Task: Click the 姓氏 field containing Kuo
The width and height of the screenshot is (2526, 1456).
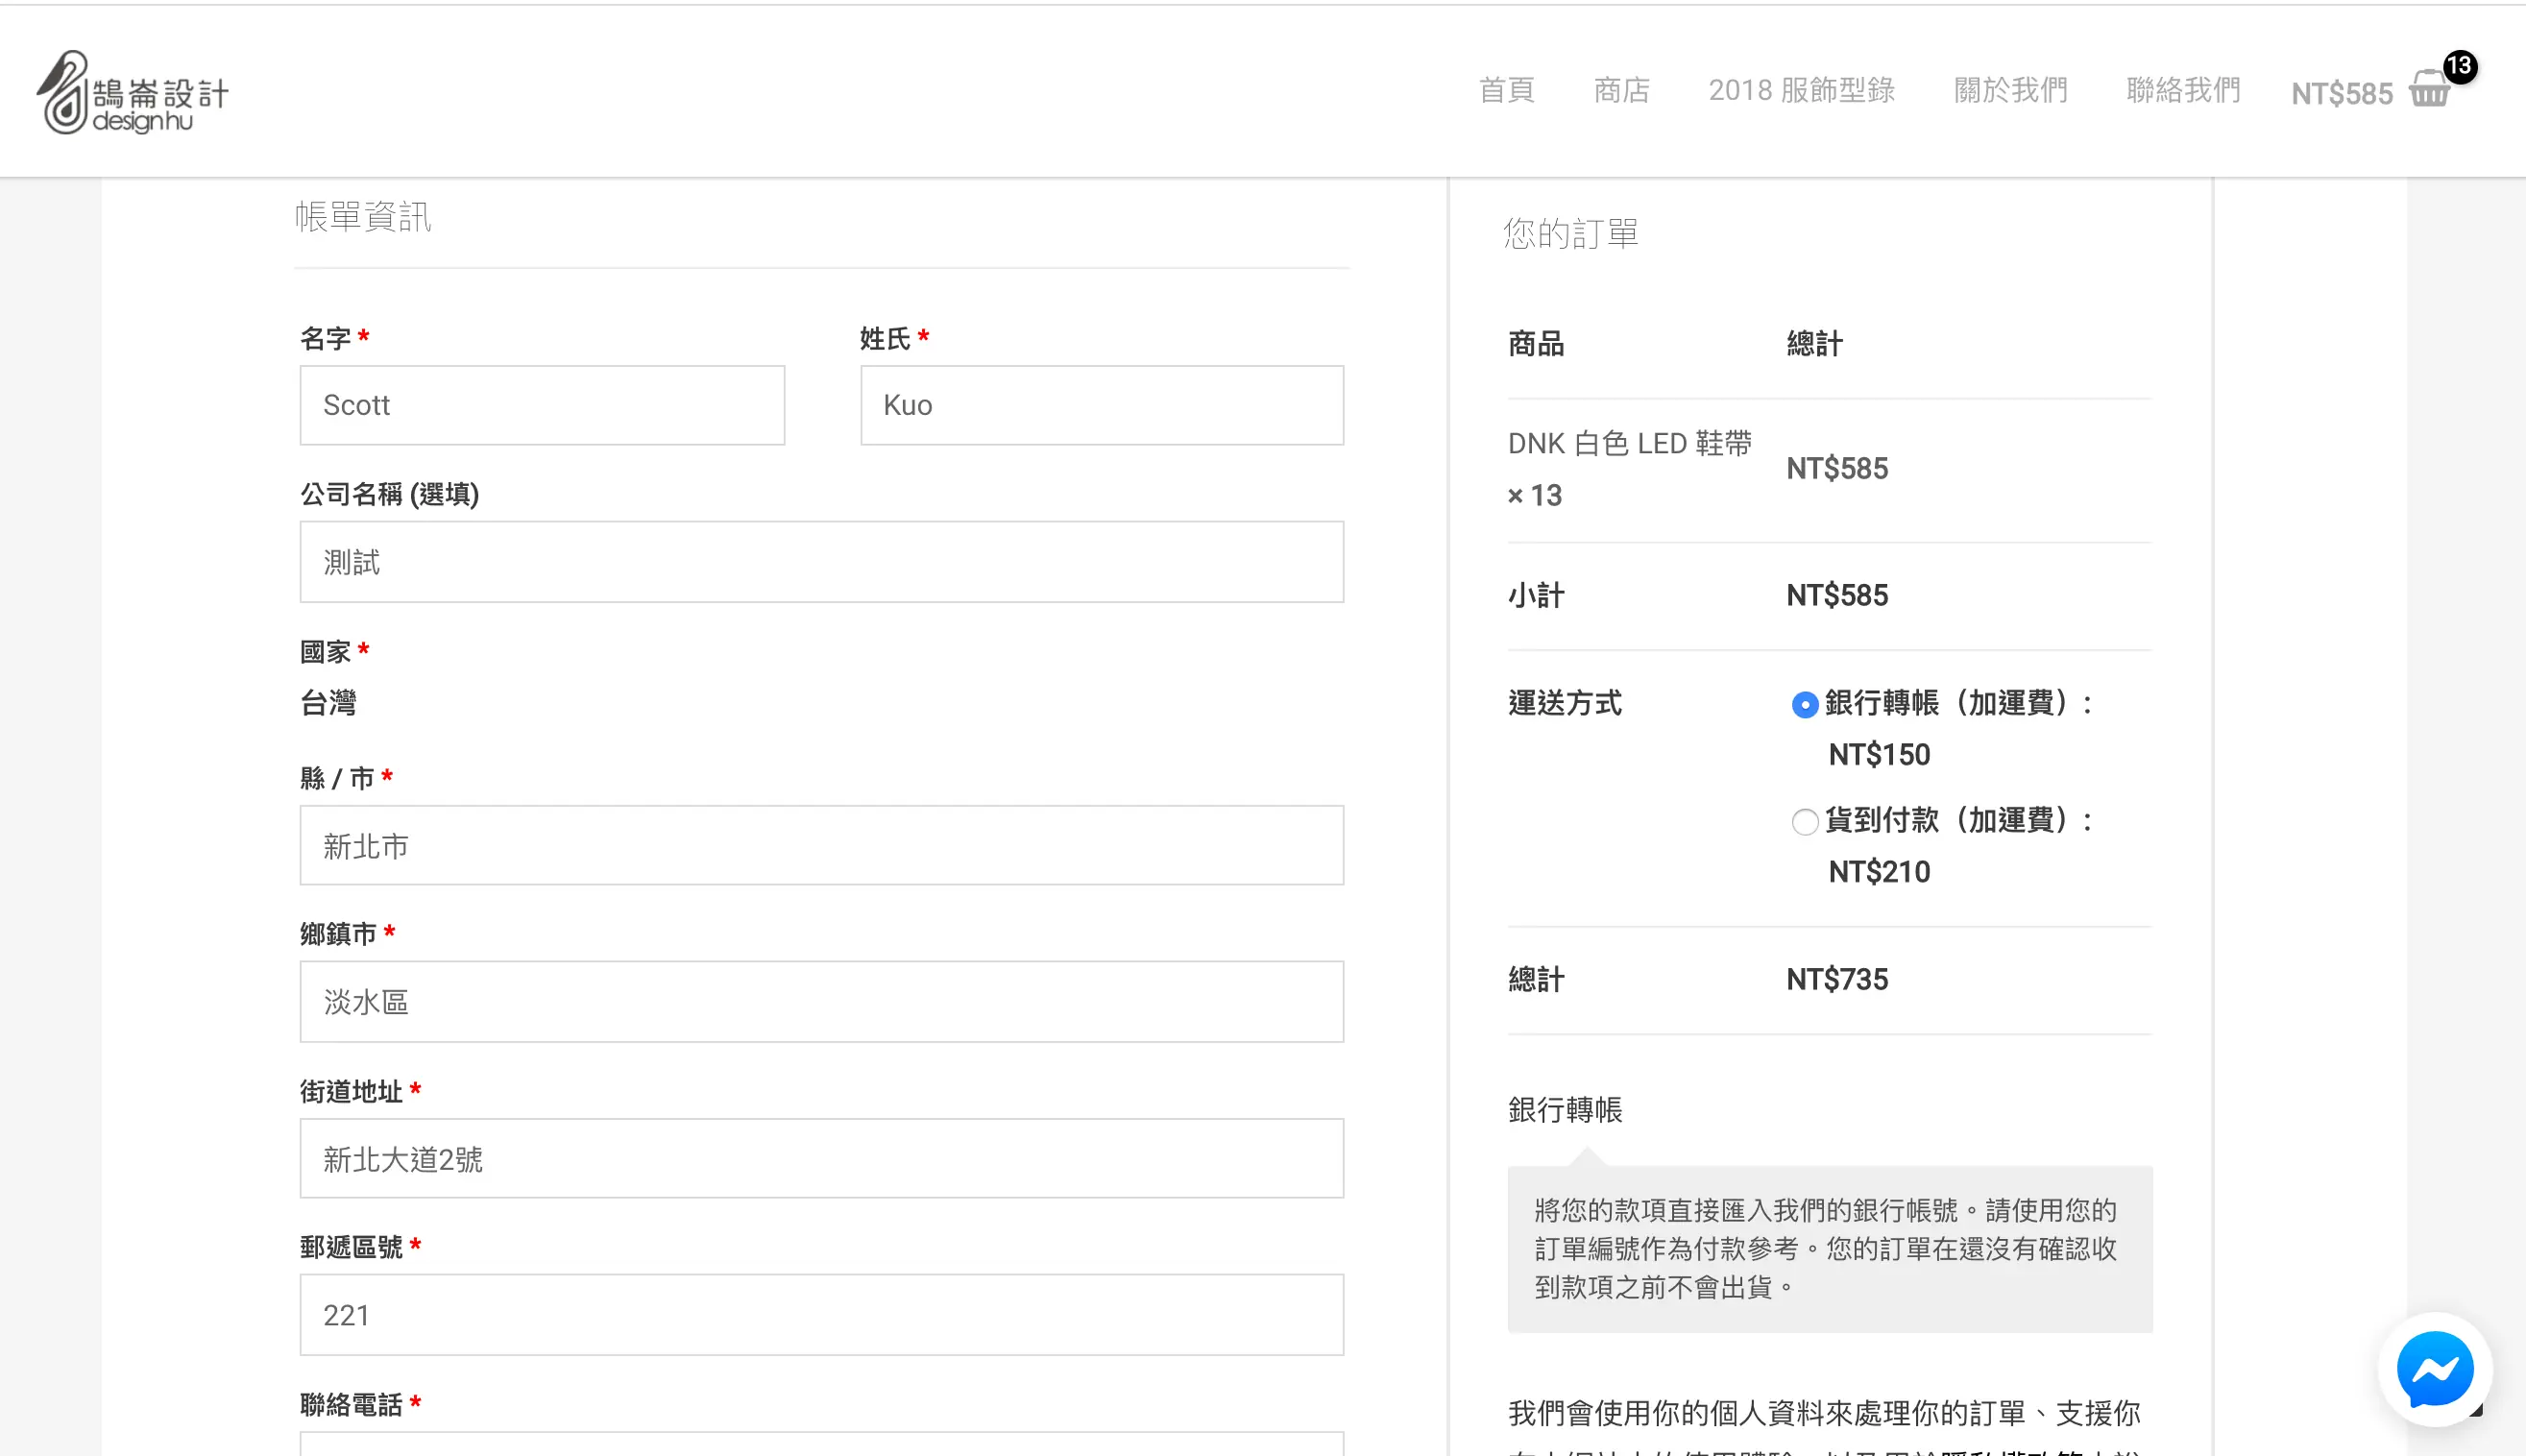Action: pos(1102,405)
